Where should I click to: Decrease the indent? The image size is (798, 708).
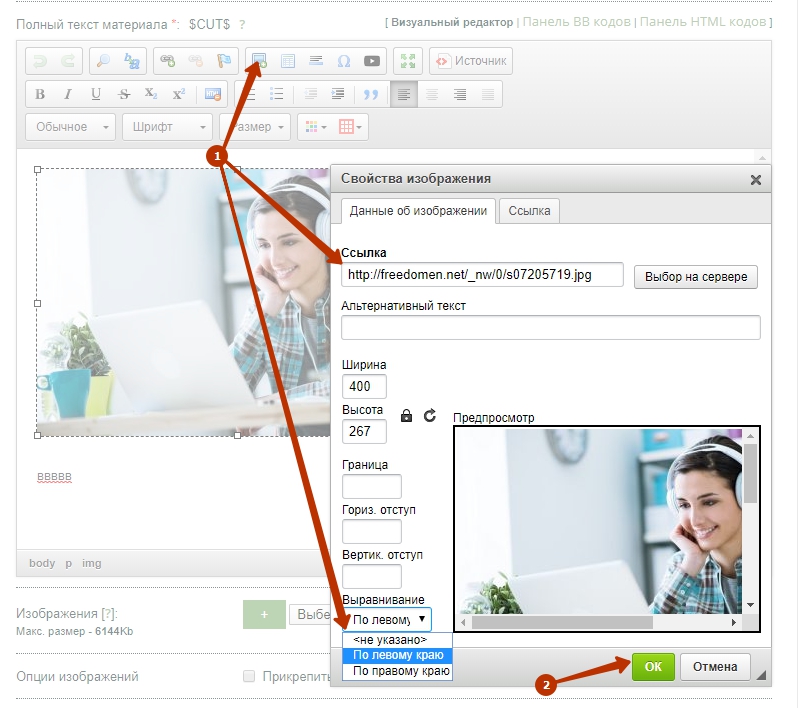click(x=310, y=94)
